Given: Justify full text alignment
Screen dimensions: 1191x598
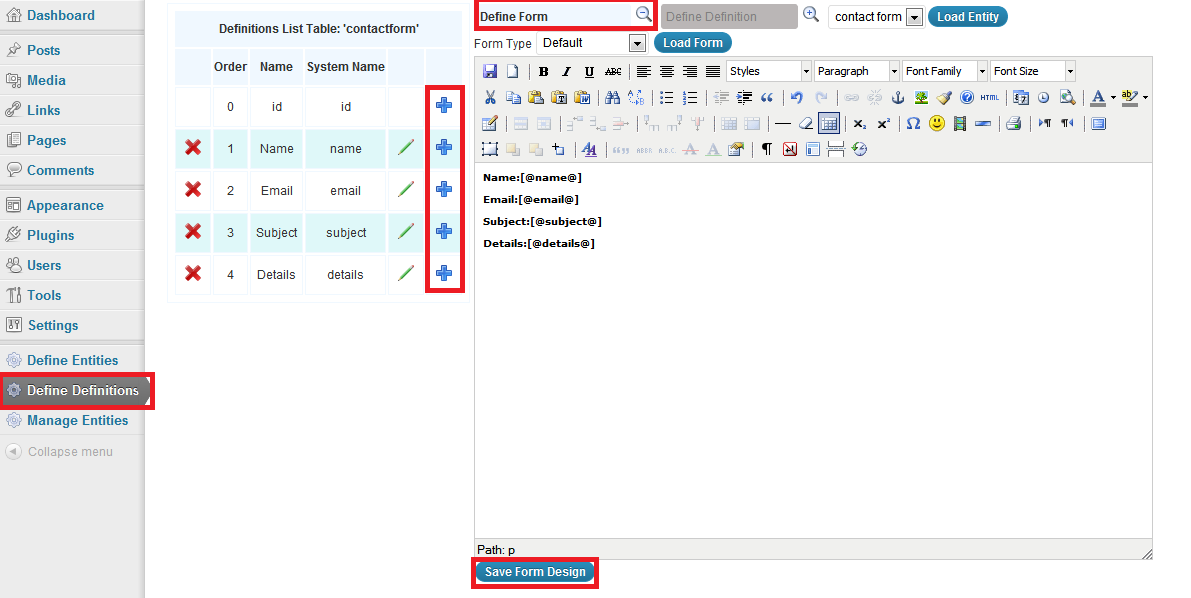Looking at the screenshot, I should 712,71.
